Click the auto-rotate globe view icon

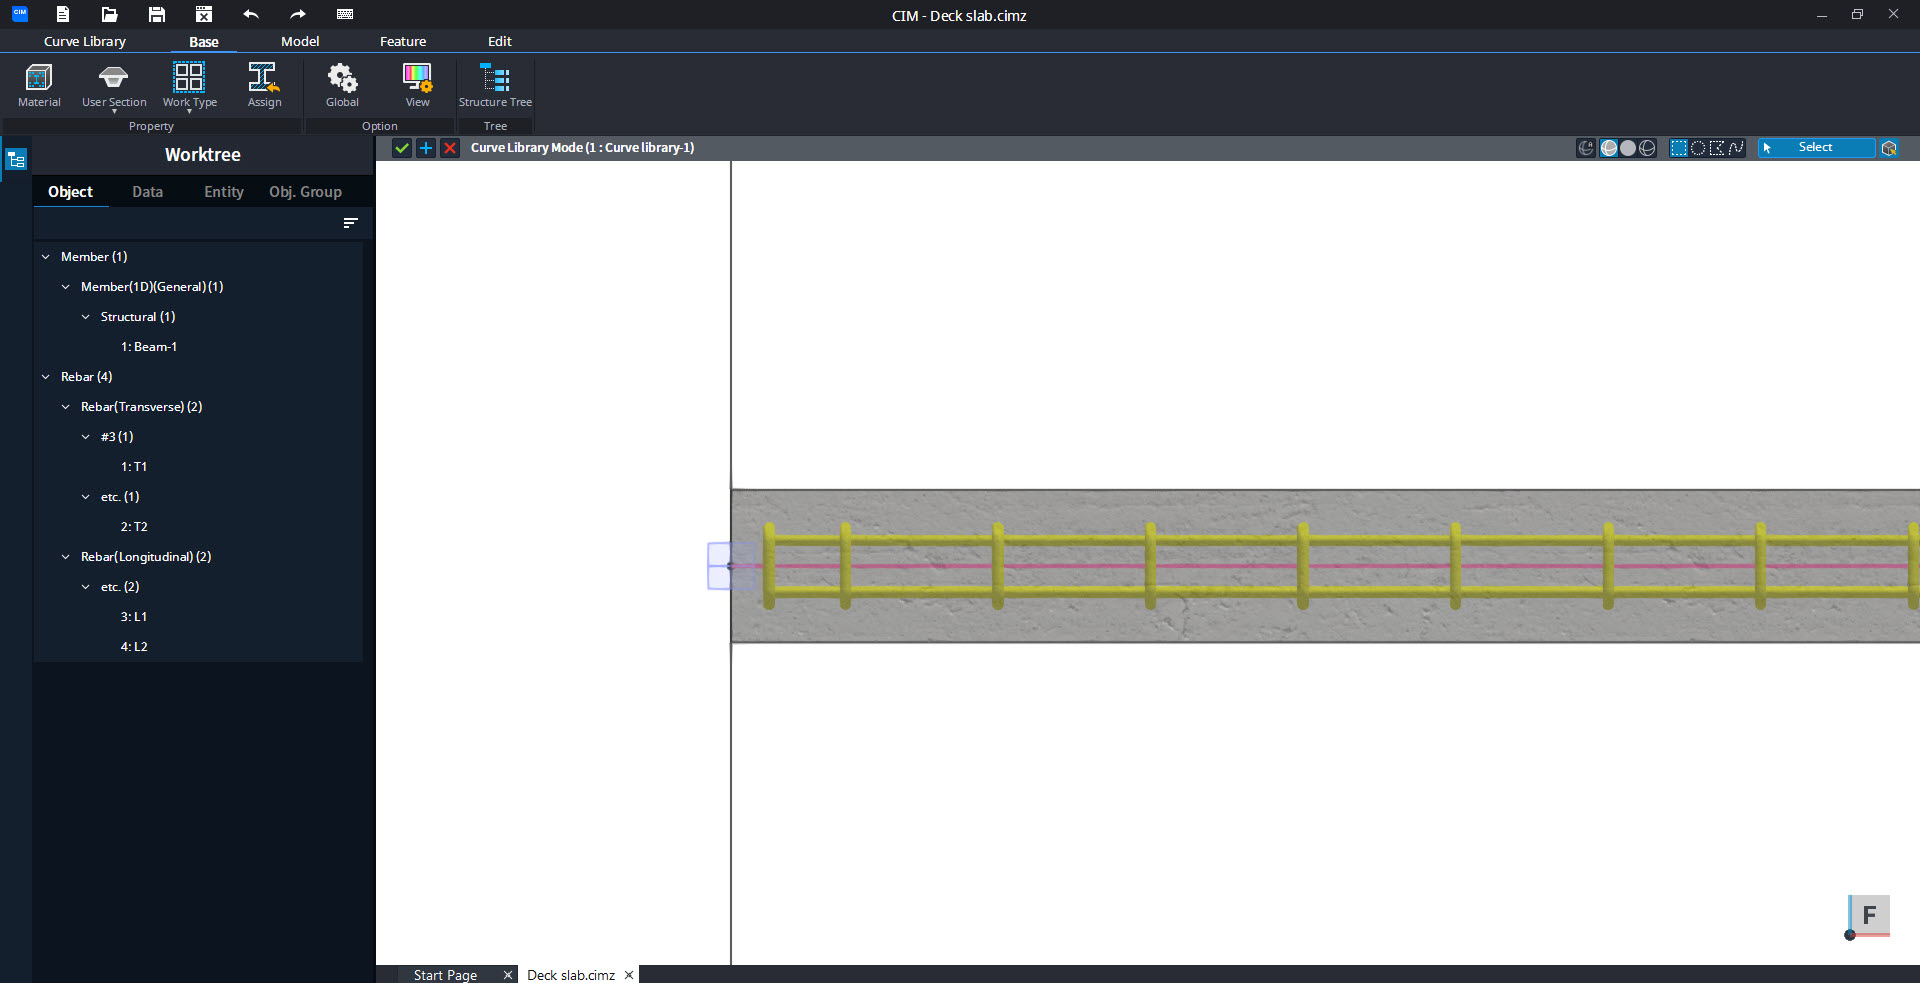click(1586, 148)
